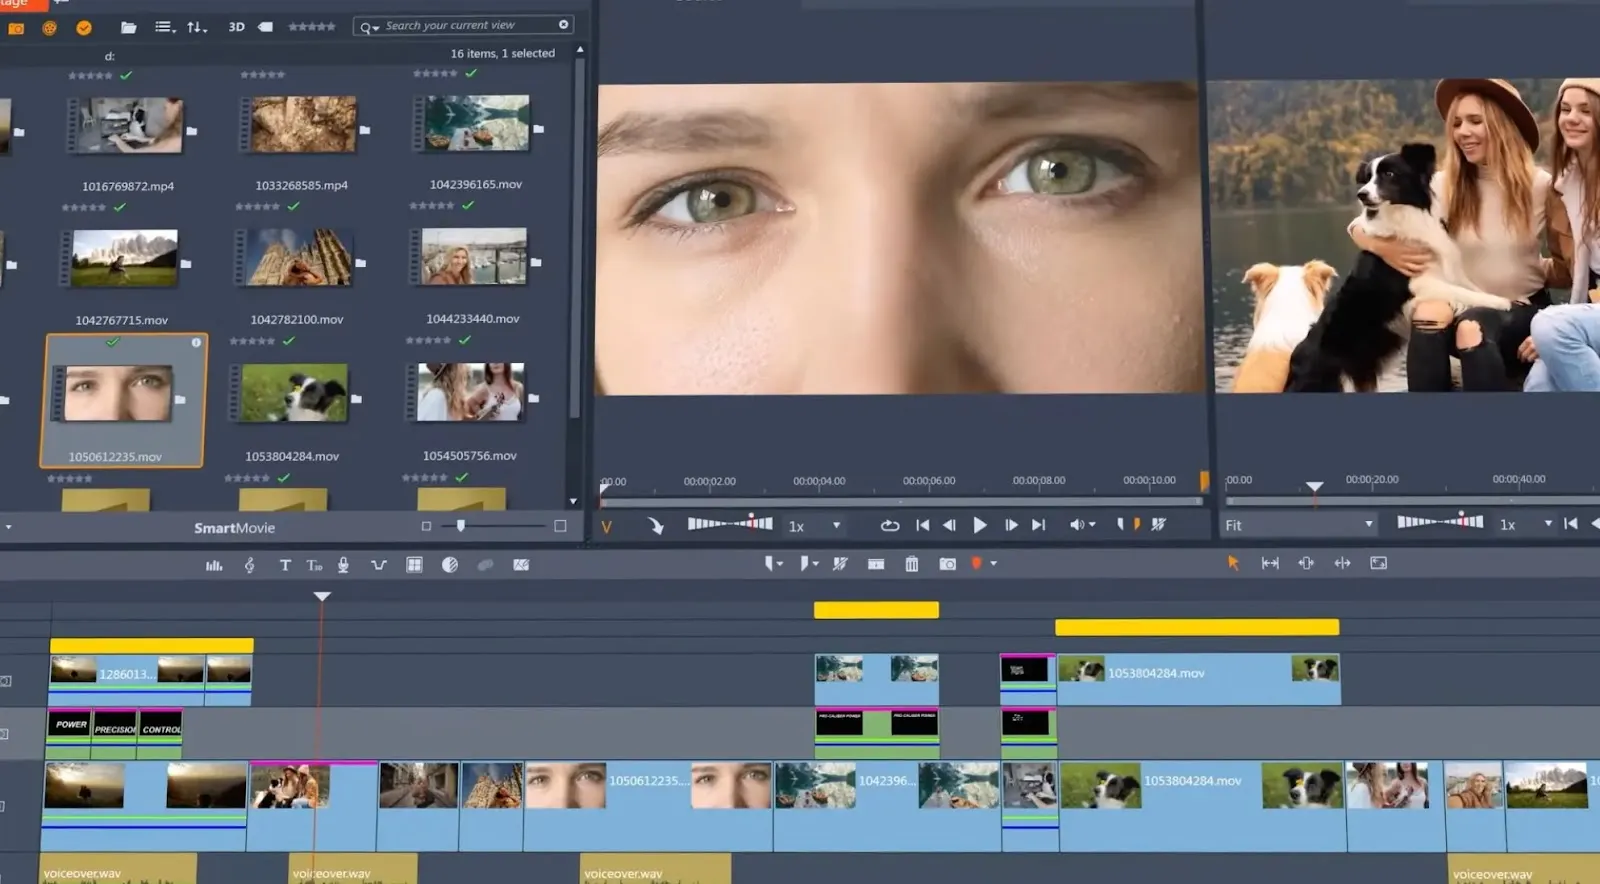
Task: Show photos with the orange camera filter
Action: (x=16, y=28)
